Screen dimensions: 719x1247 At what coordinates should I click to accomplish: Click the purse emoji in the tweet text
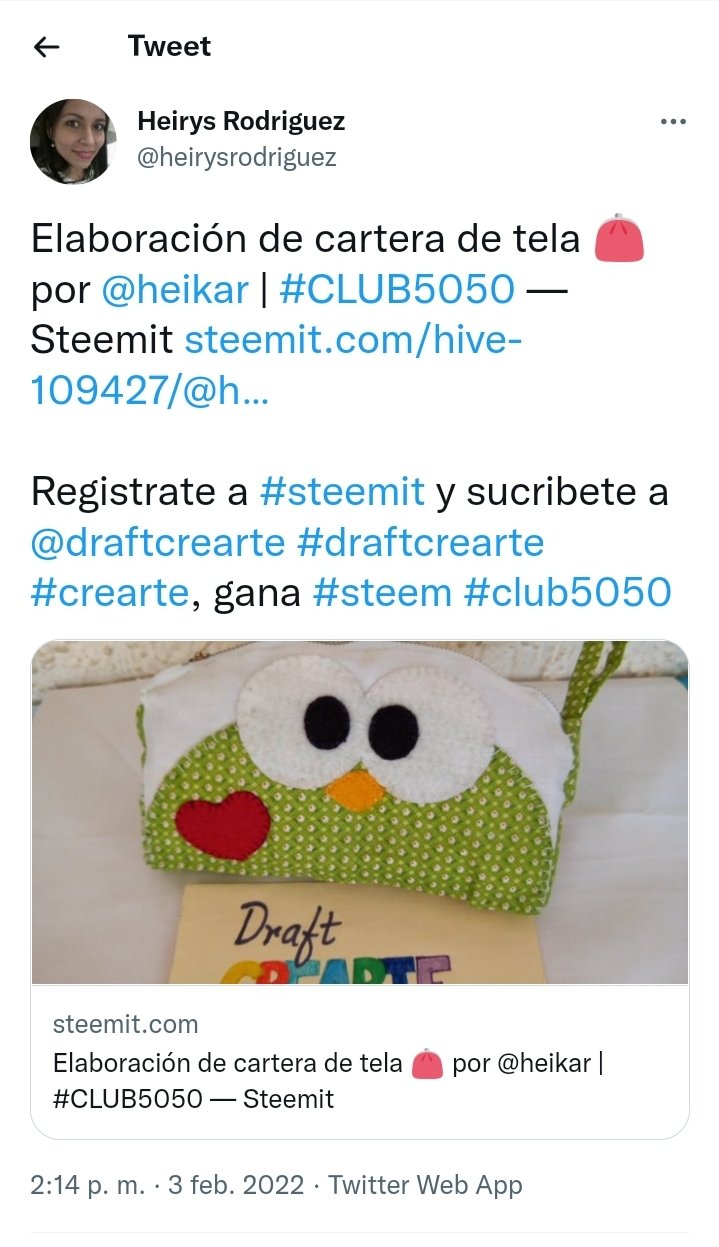tap(619, 241)
